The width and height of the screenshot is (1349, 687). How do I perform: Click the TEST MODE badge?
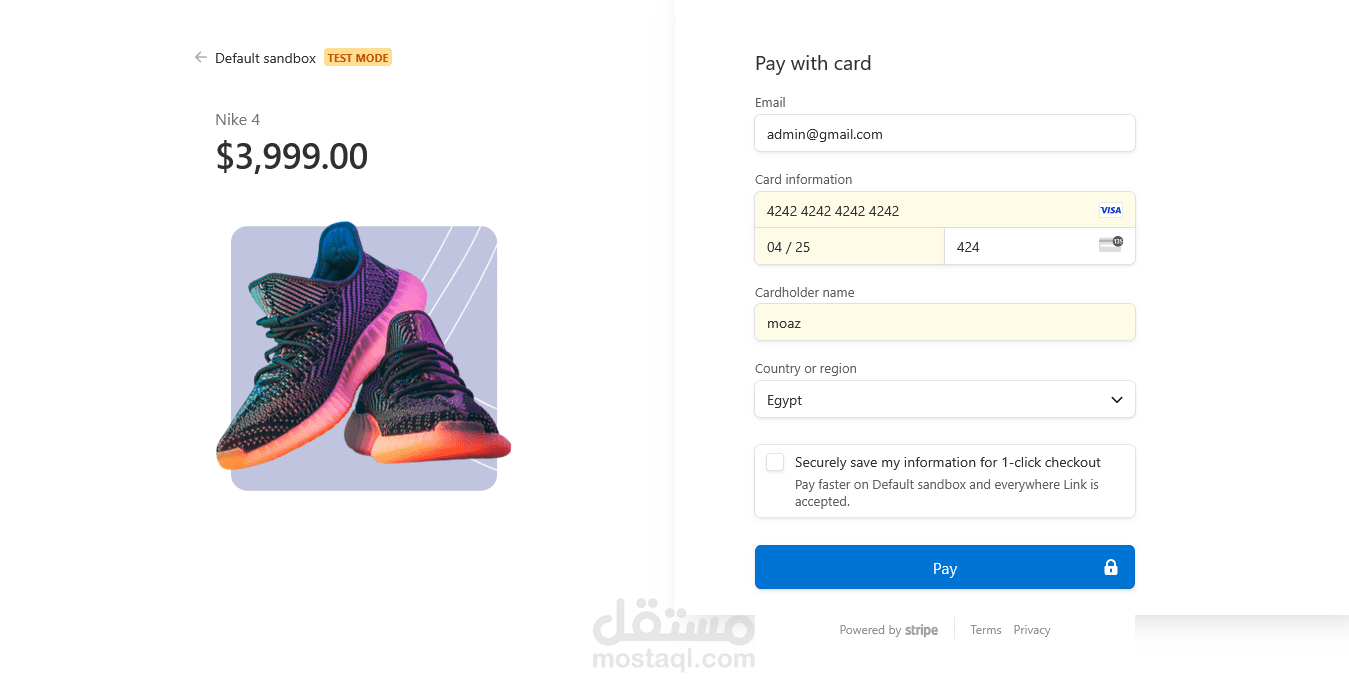pyautogui.click(x=358, y=58)
